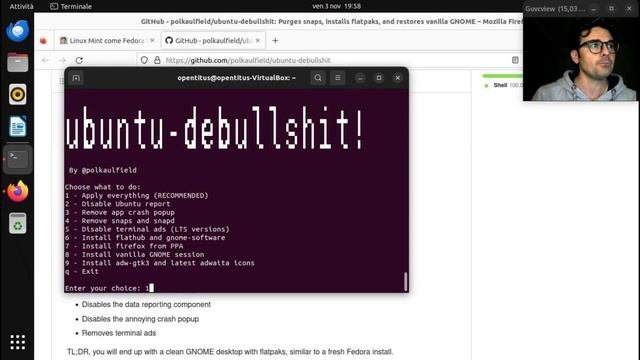This screenshot has height=360, width=640.
Task: Click "Disables the data reporting component" bullet
Action: pos(146,304)
